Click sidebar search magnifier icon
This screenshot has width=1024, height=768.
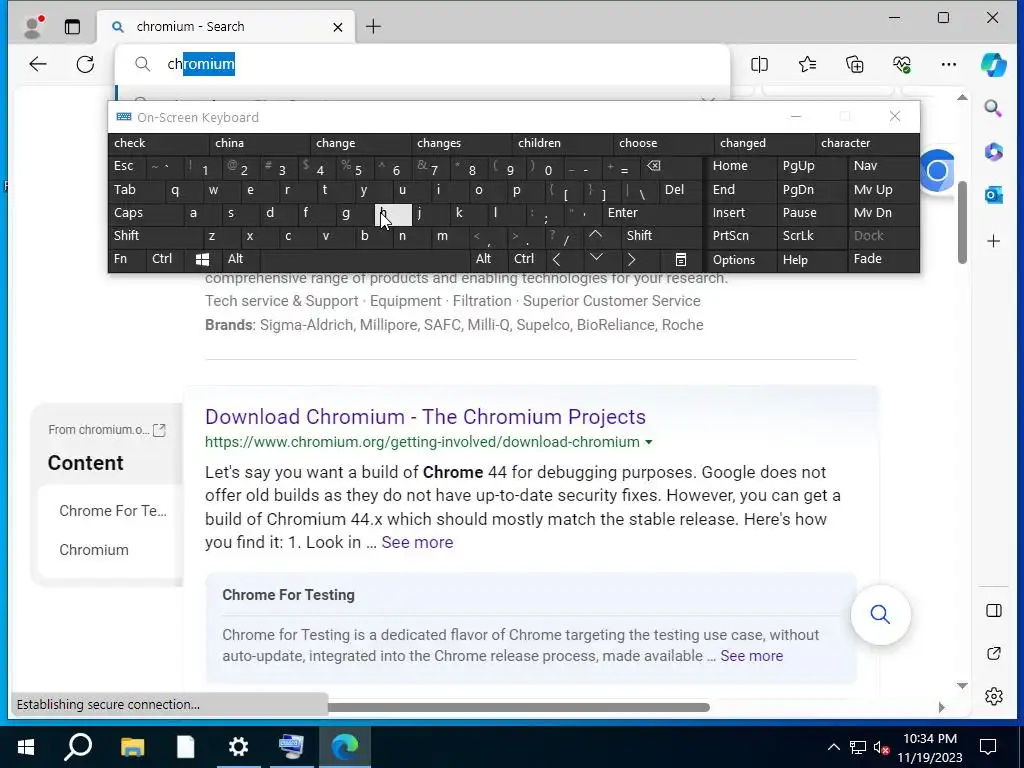tap(993, 108)
